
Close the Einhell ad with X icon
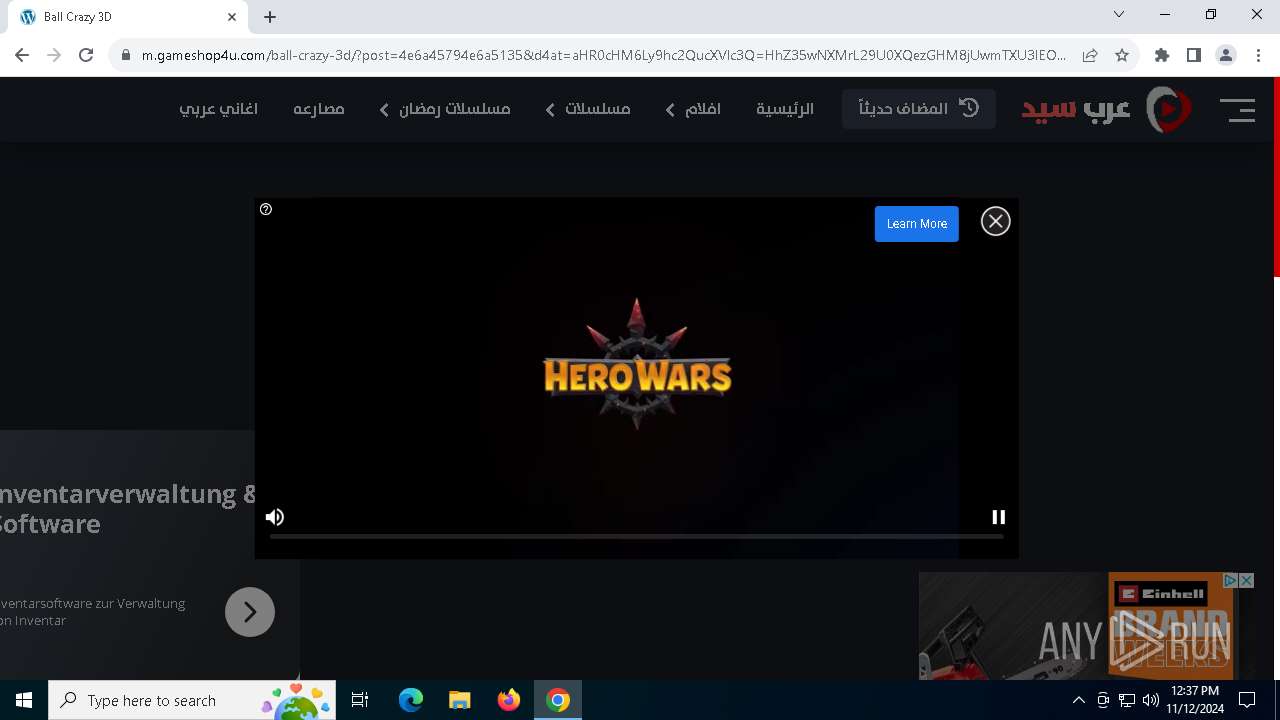pyautogui.click(x=1246, y=580)
